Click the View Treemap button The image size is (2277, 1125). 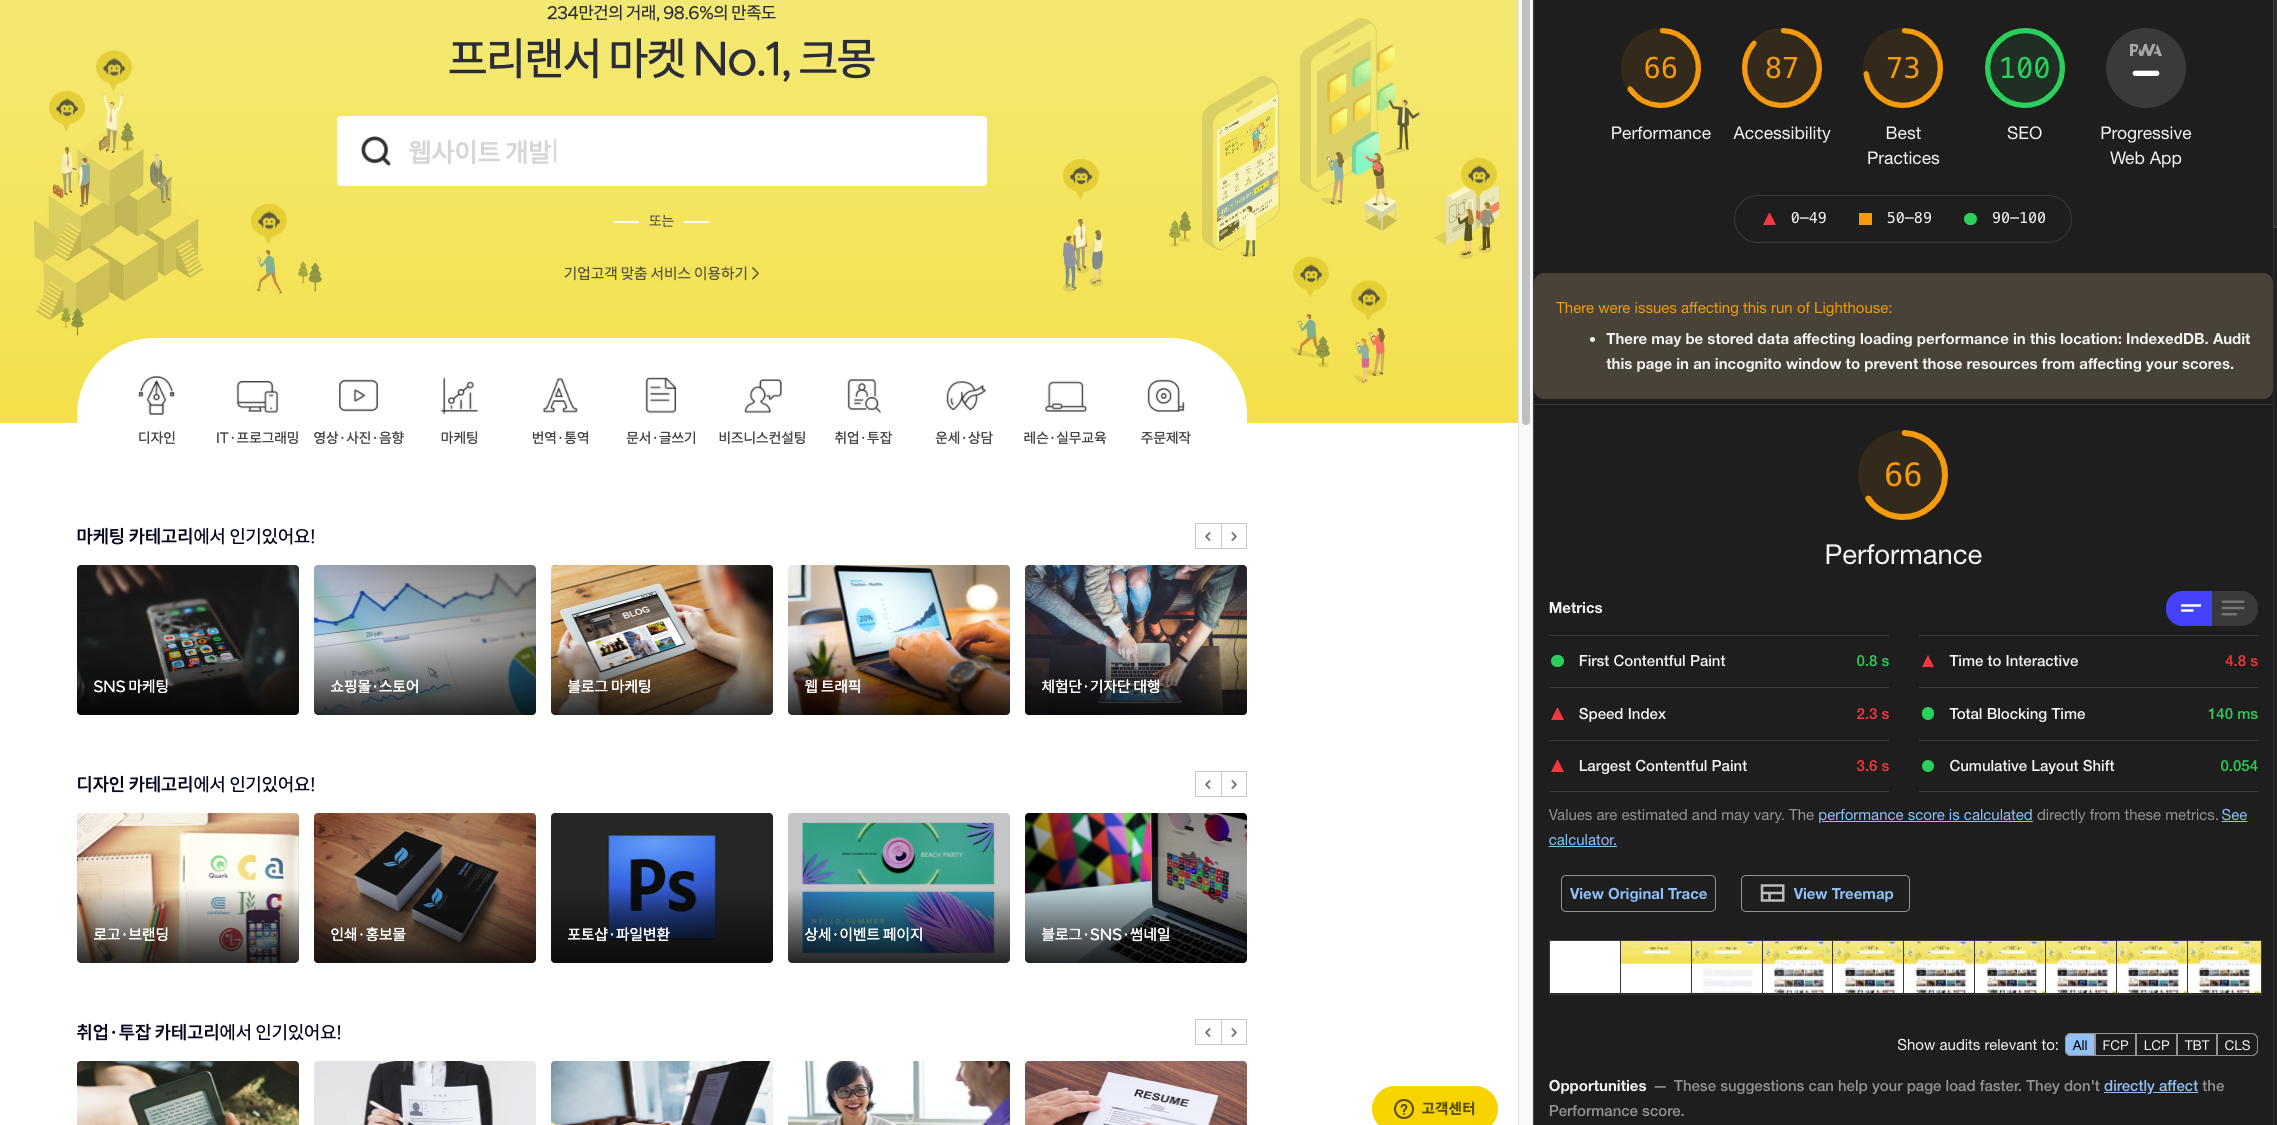coord(1825,893)
